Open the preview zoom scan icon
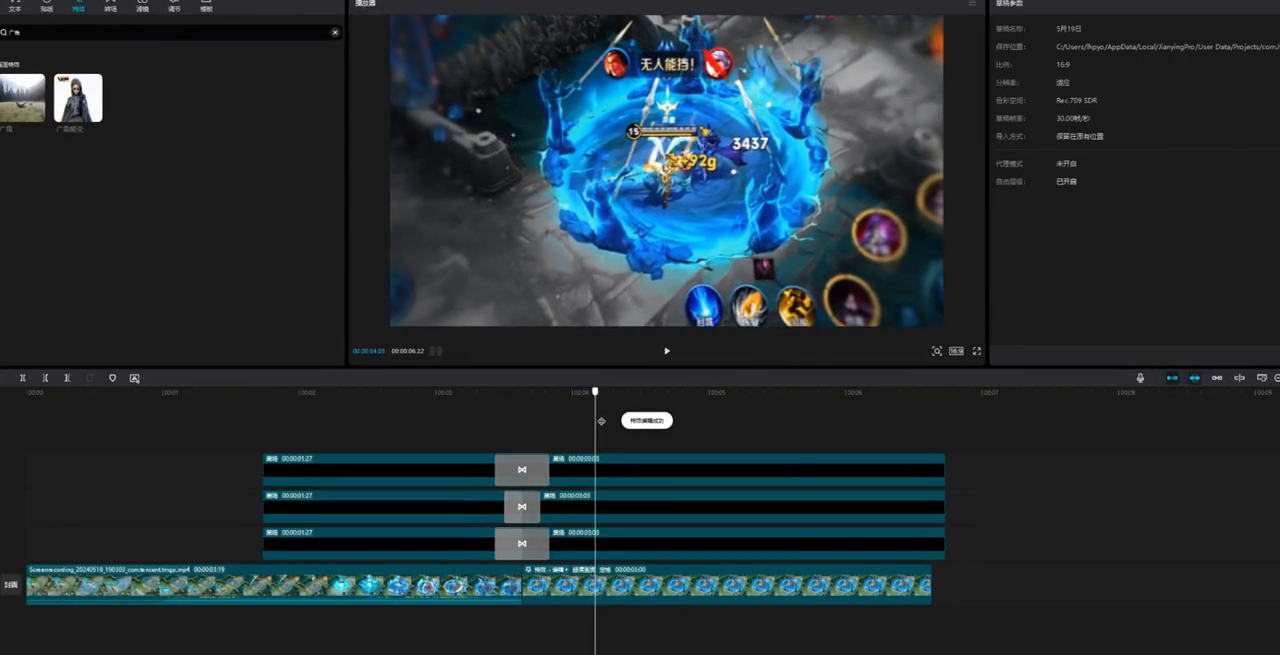Image resolution: width=1280 pixels, height=655 pixels. [937, 351]
